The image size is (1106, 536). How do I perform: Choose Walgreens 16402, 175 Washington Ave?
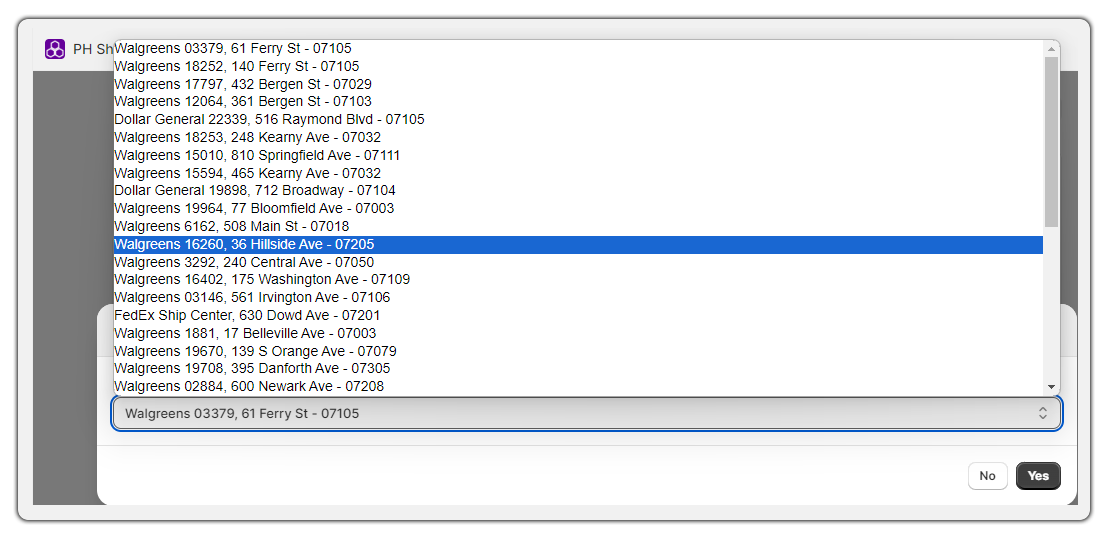point(578,279)
